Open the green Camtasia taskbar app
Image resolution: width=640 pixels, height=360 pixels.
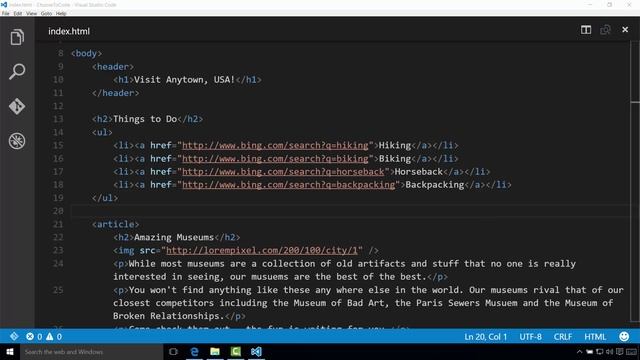coord(236,351)
